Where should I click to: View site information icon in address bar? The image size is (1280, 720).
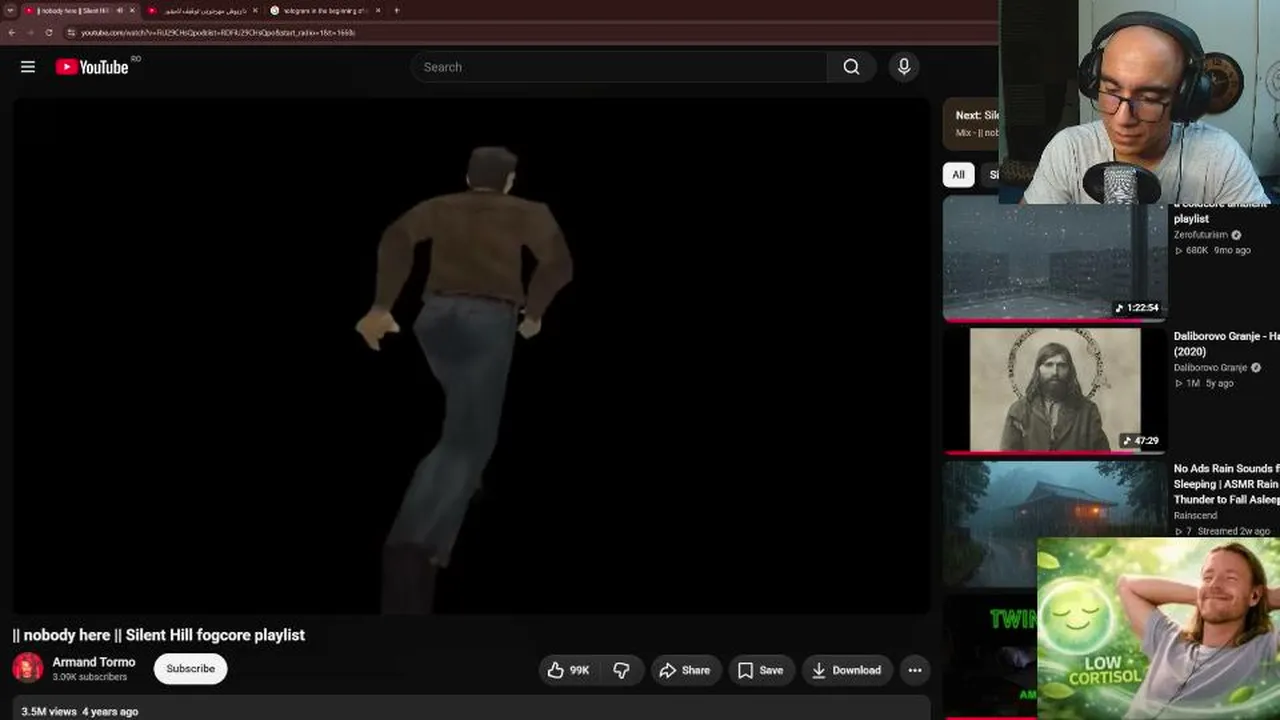click(x=71, y=32)
